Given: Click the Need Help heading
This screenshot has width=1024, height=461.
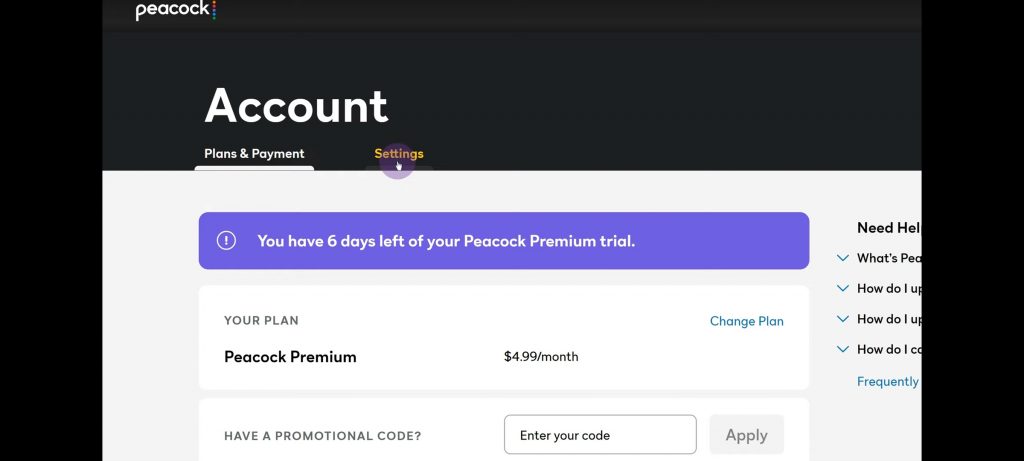Looking at the screenshot, I should pyautogui.click(x=889, y=227).
